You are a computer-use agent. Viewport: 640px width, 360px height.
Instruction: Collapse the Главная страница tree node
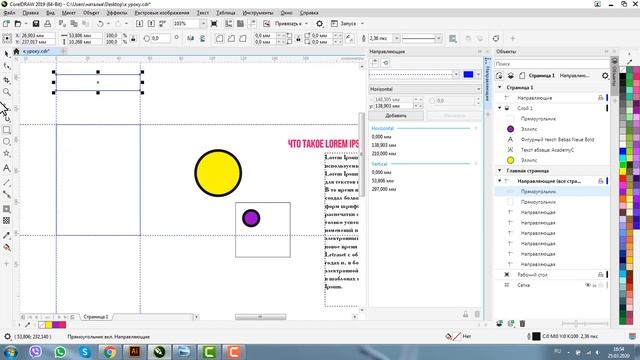[x=500, y=171]
